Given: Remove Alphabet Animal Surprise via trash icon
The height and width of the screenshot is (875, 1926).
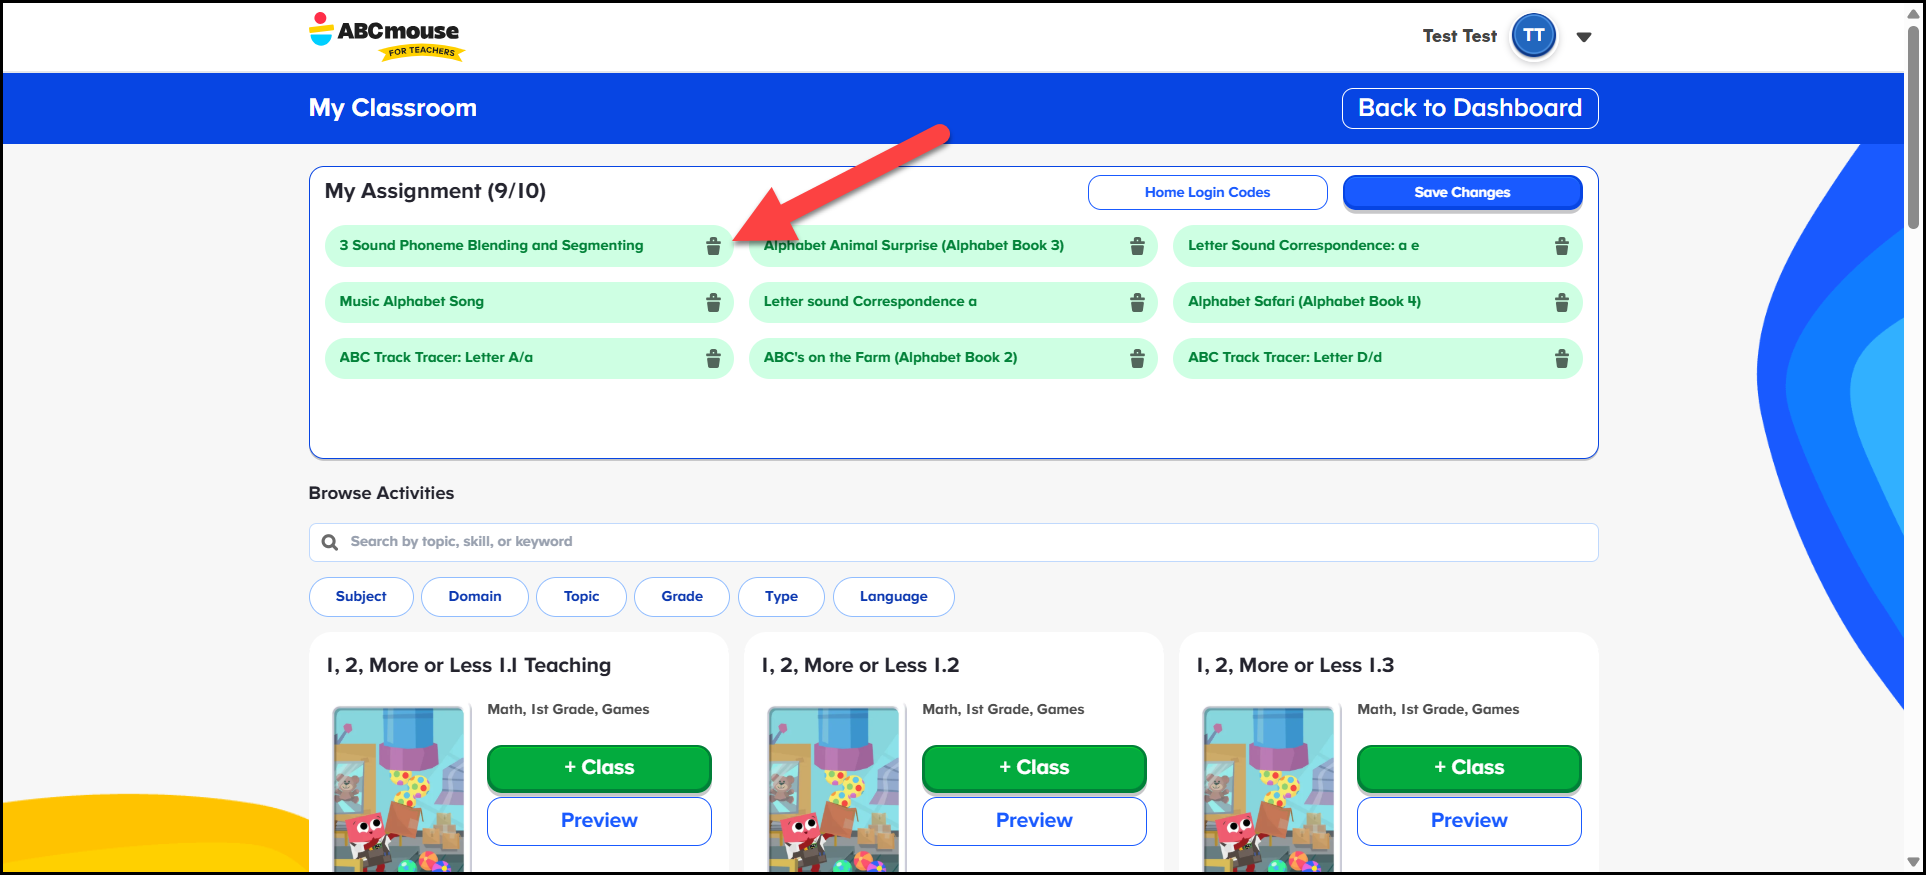Looking at the screenshot, I should point(1137,246).
